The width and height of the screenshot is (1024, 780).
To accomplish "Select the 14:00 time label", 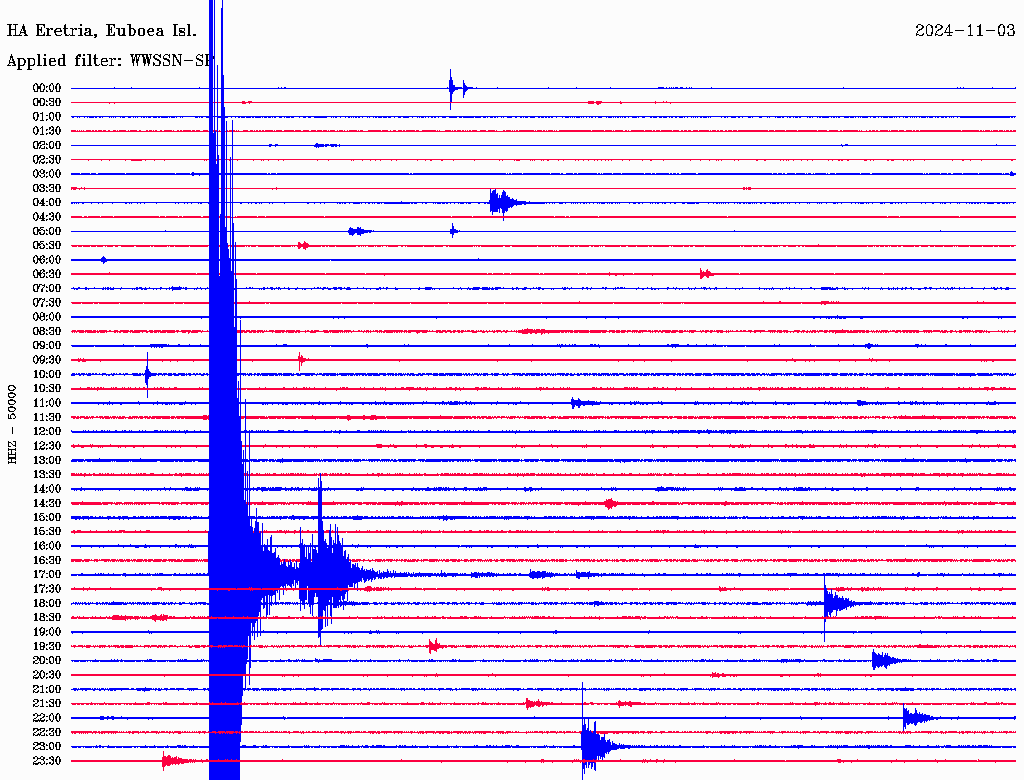I will (x=47, y=489).
